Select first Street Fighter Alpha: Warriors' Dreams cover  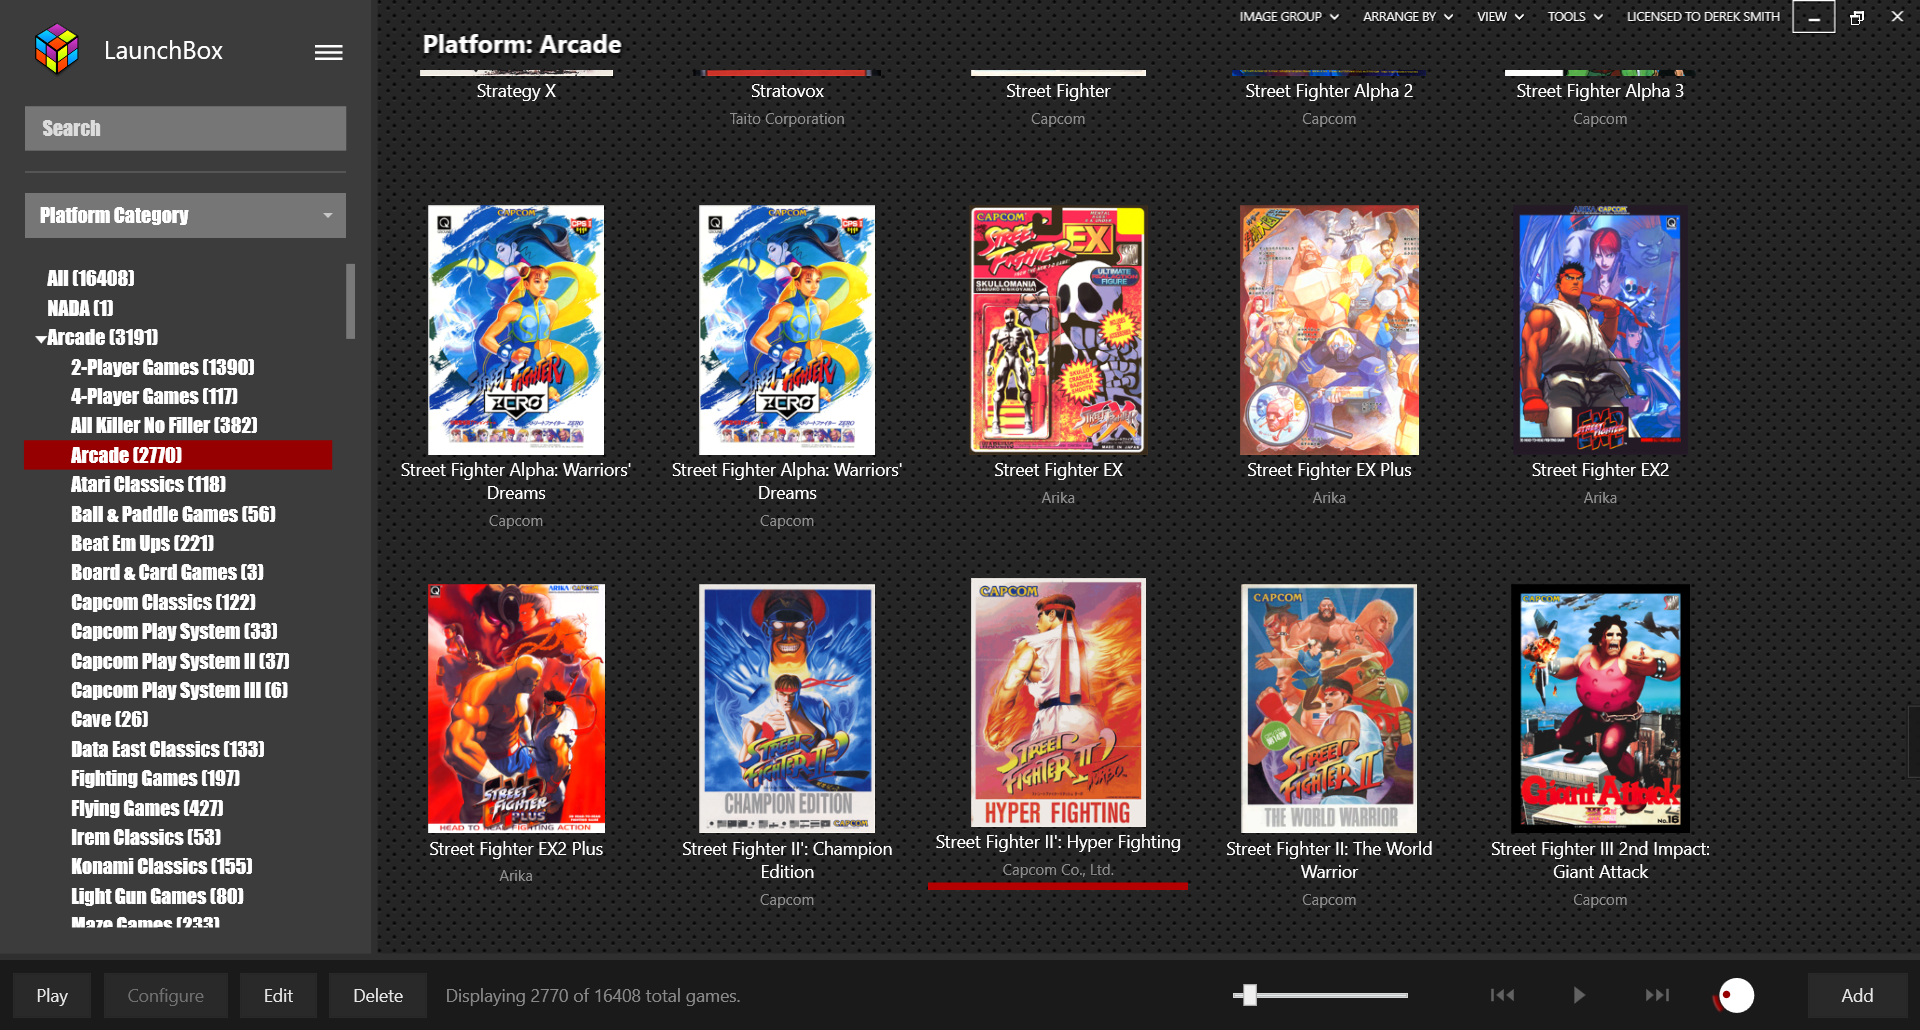point(516,330)
